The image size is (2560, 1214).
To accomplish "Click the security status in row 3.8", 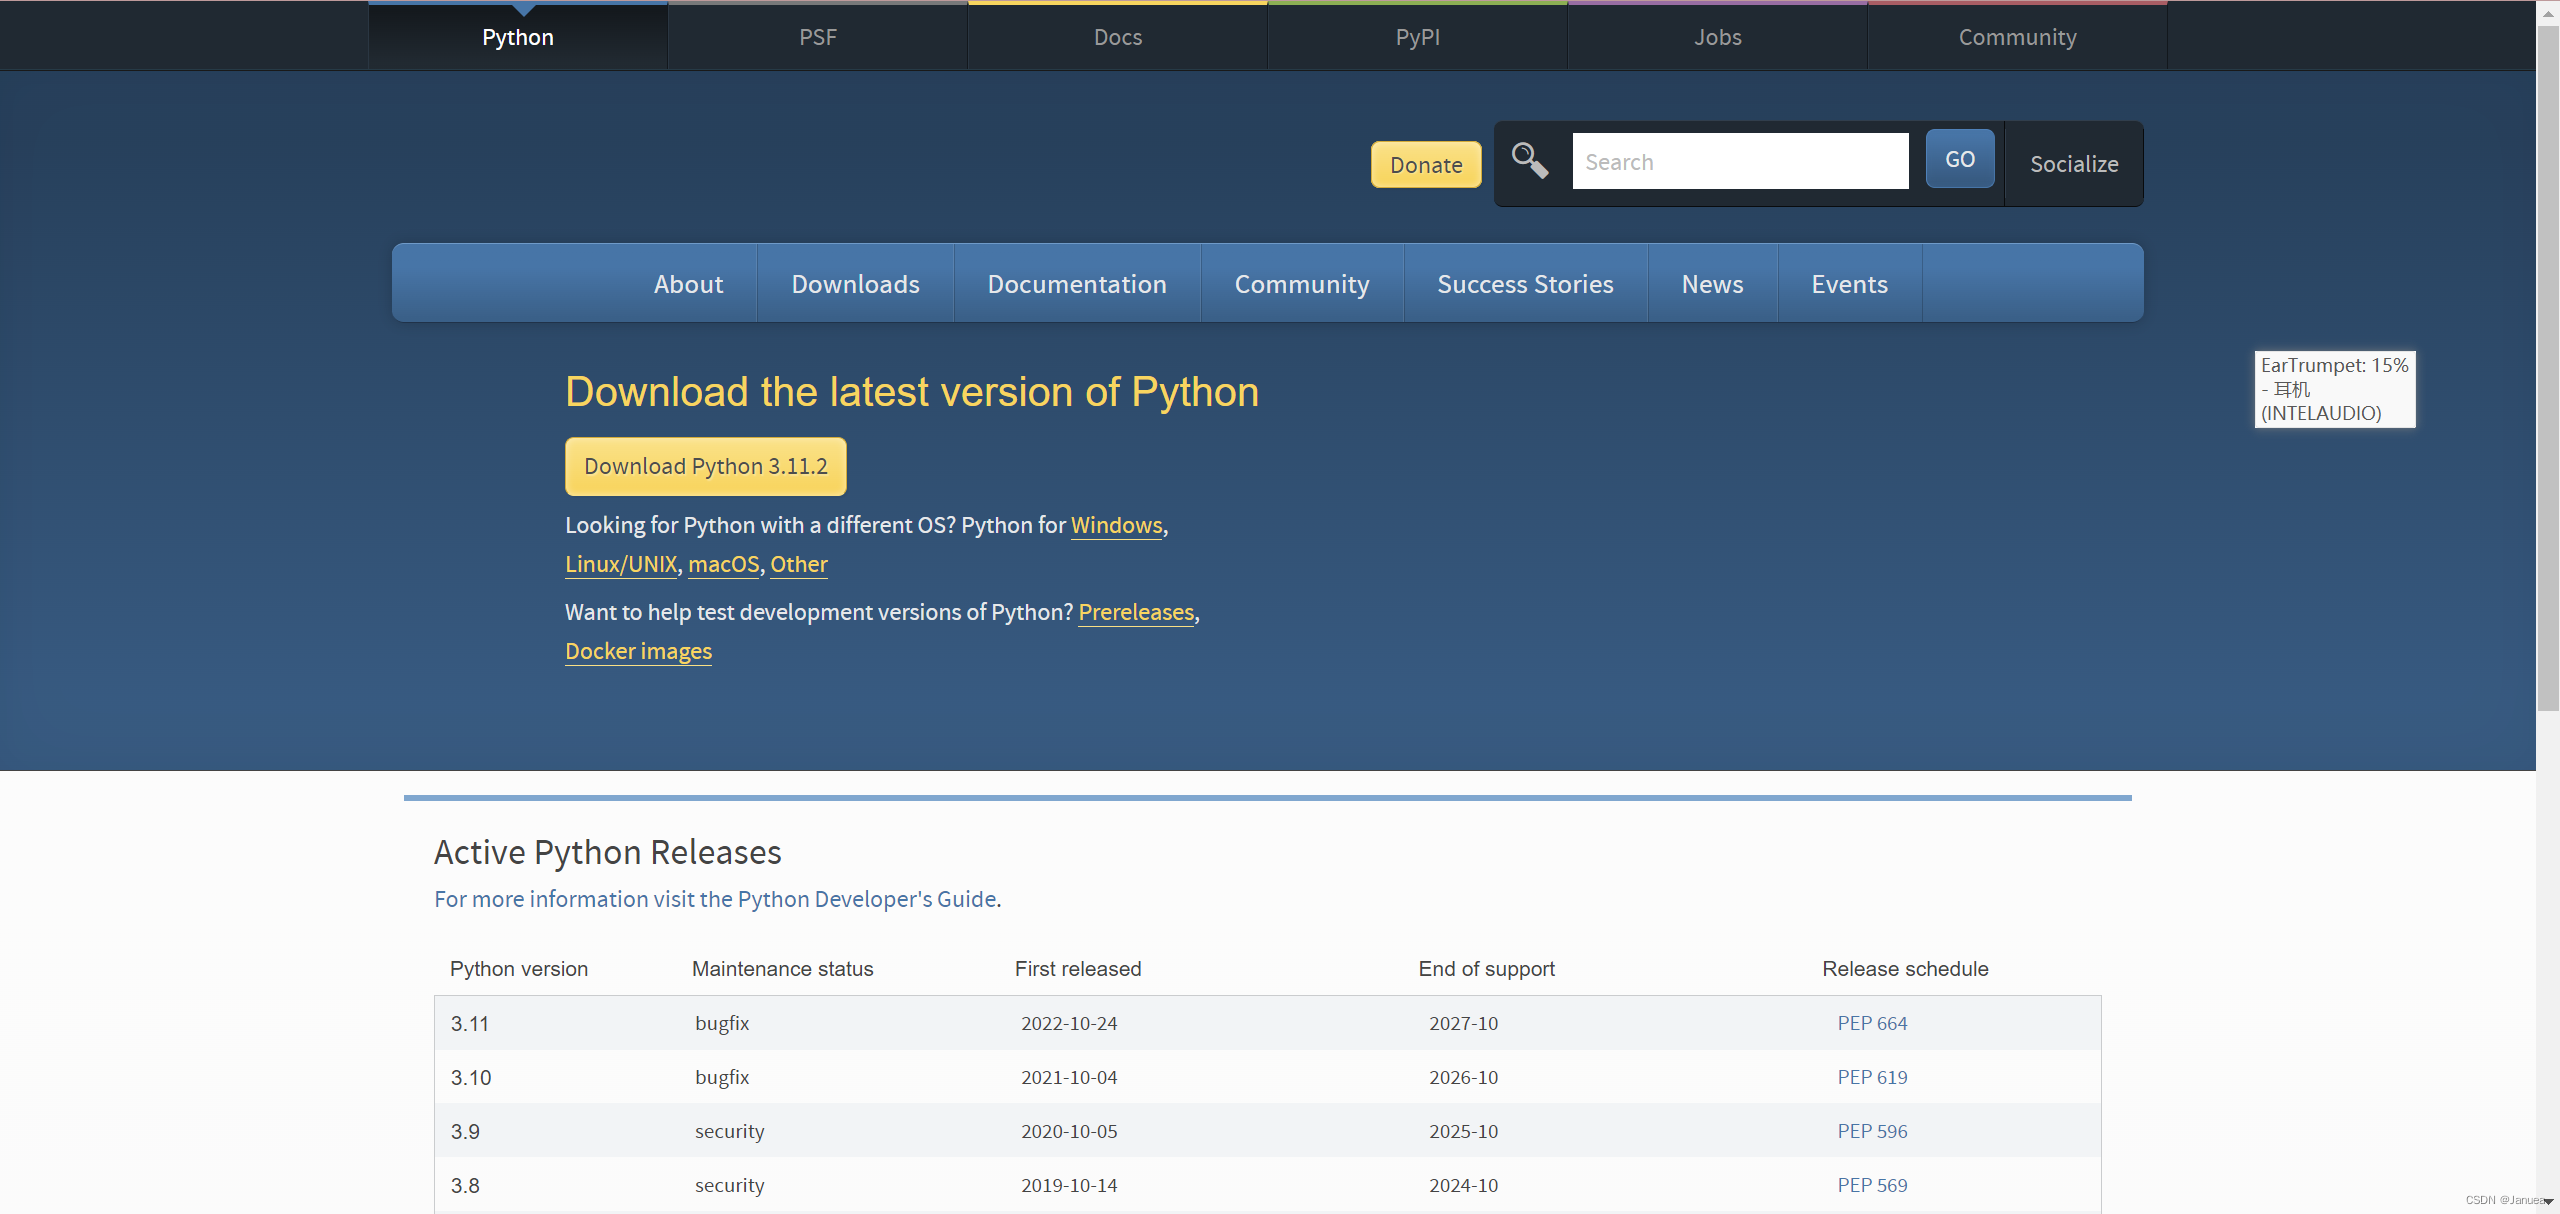I will tap(730, 1185).
